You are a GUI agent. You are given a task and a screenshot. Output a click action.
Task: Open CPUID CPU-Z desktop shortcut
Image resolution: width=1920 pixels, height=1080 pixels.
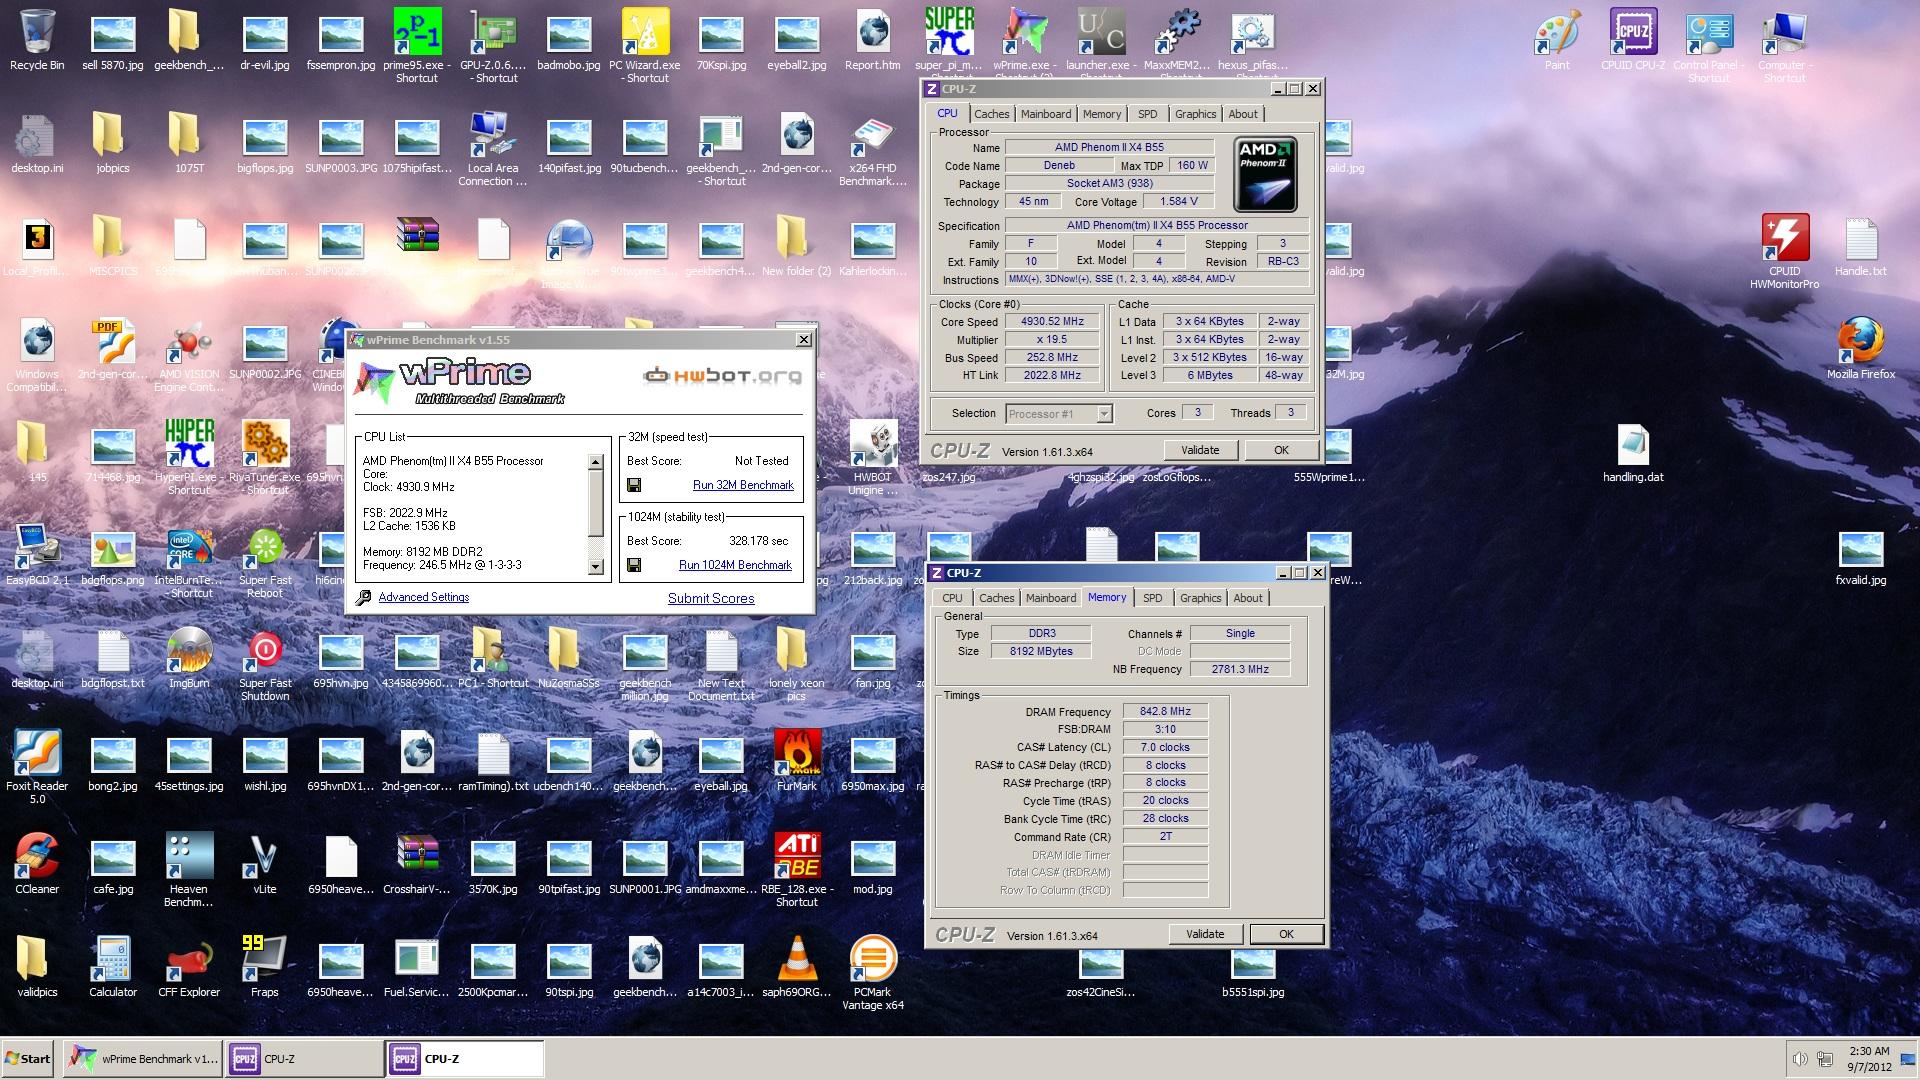[x=1633, y=40]
